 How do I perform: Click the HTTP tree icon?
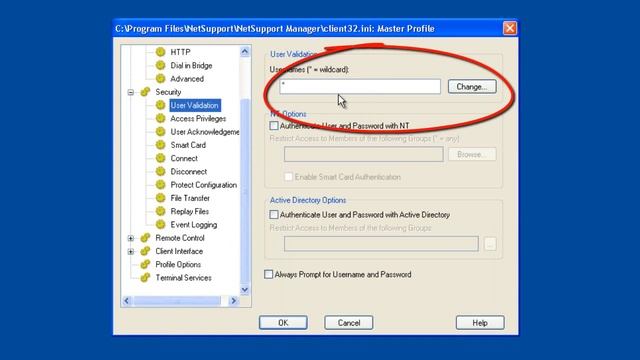point(160,52)
